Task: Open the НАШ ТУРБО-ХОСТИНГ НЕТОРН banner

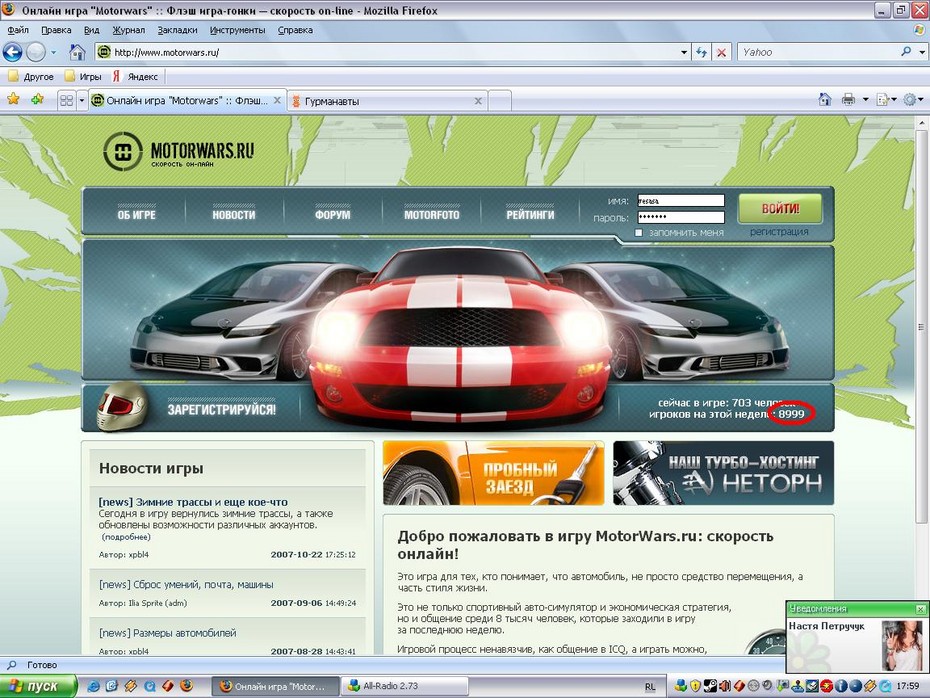Action: click(724, 473)
